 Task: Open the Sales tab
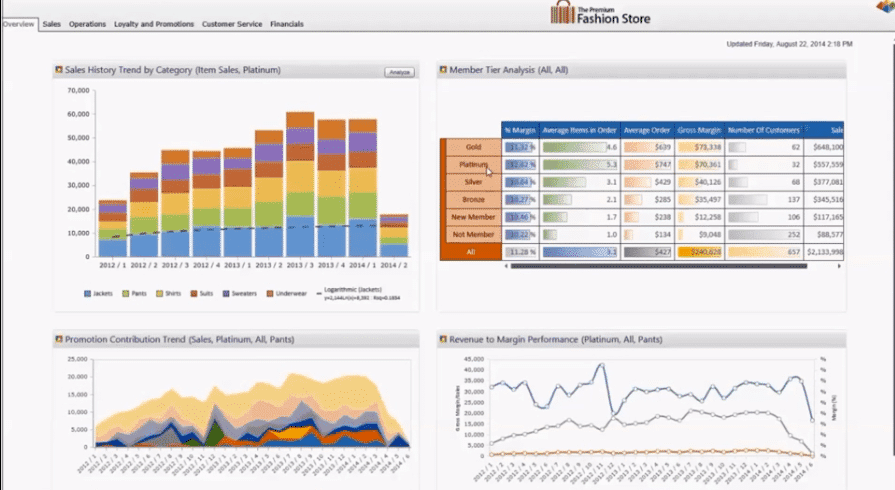(52, 24)
